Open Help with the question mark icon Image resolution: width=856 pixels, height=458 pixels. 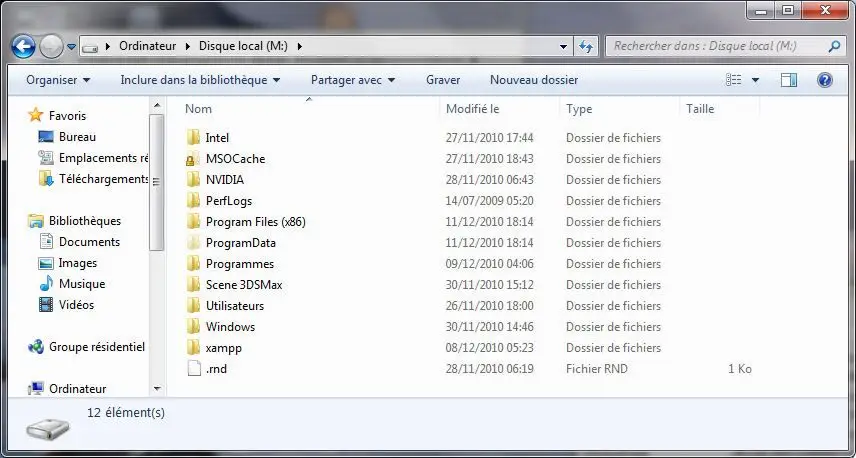824,80
